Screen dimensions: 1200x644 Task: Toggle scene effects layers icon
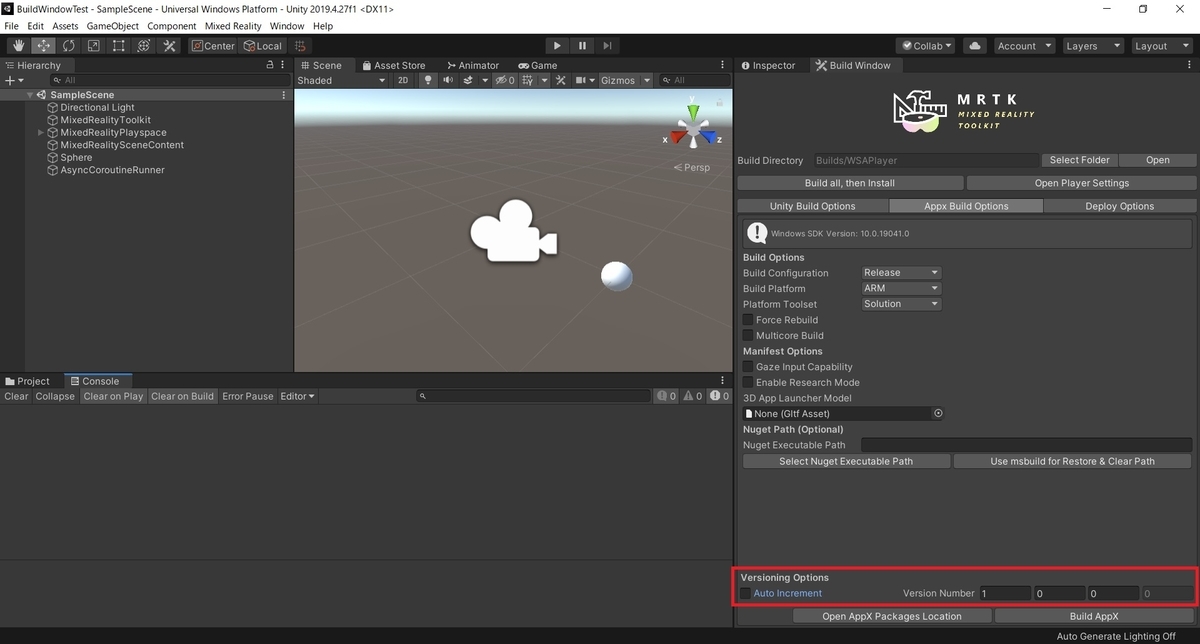pos(470,80)
